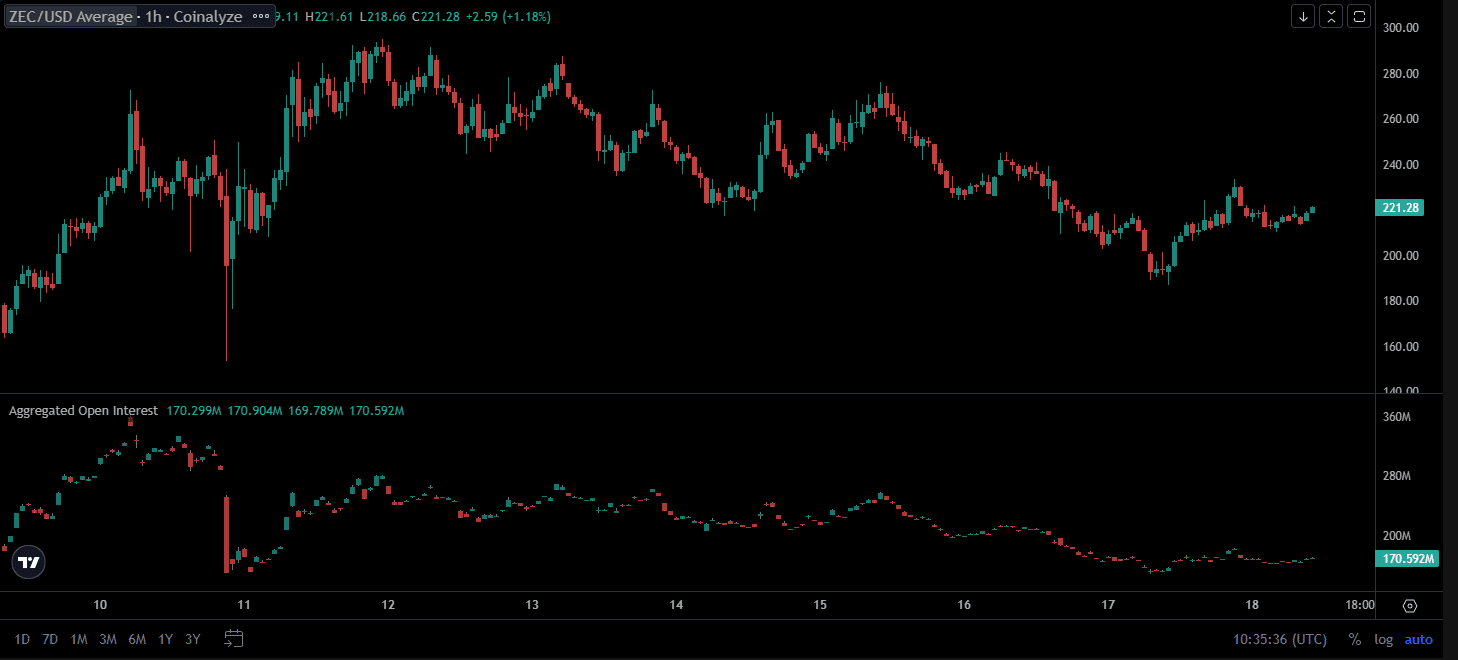Click the Aggregated Open Interest indicator label
Screen dimensions: 1458x660
[83, 411]
